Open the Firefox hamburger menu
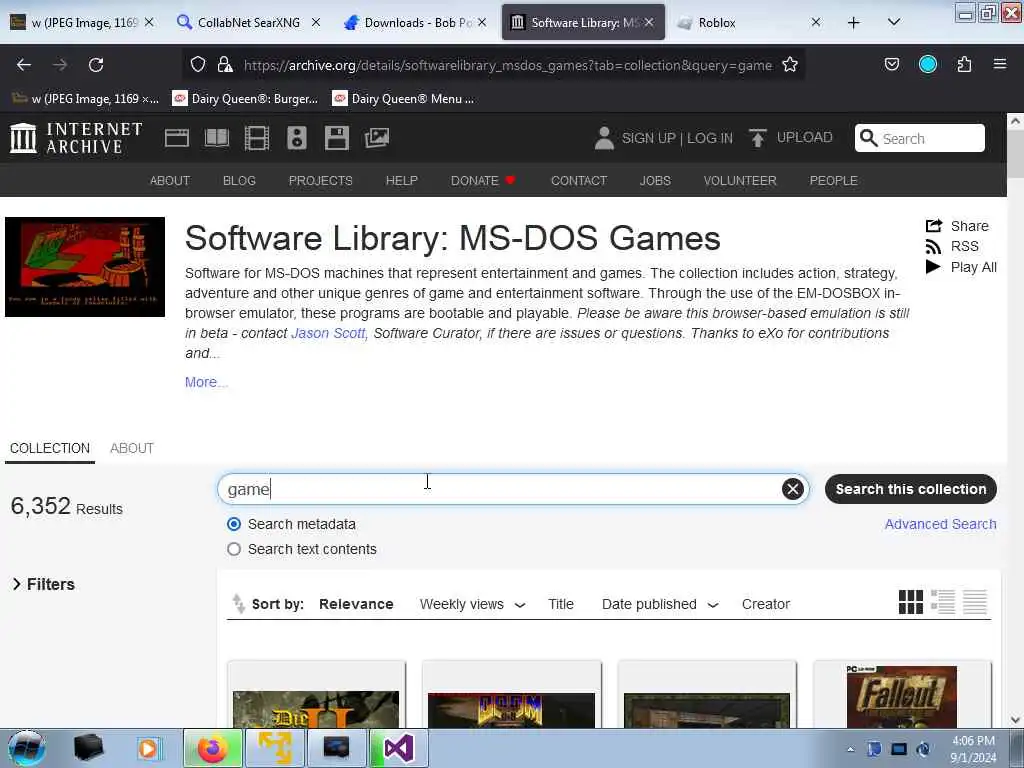1024x768 pixels. (x=999, y=64)
